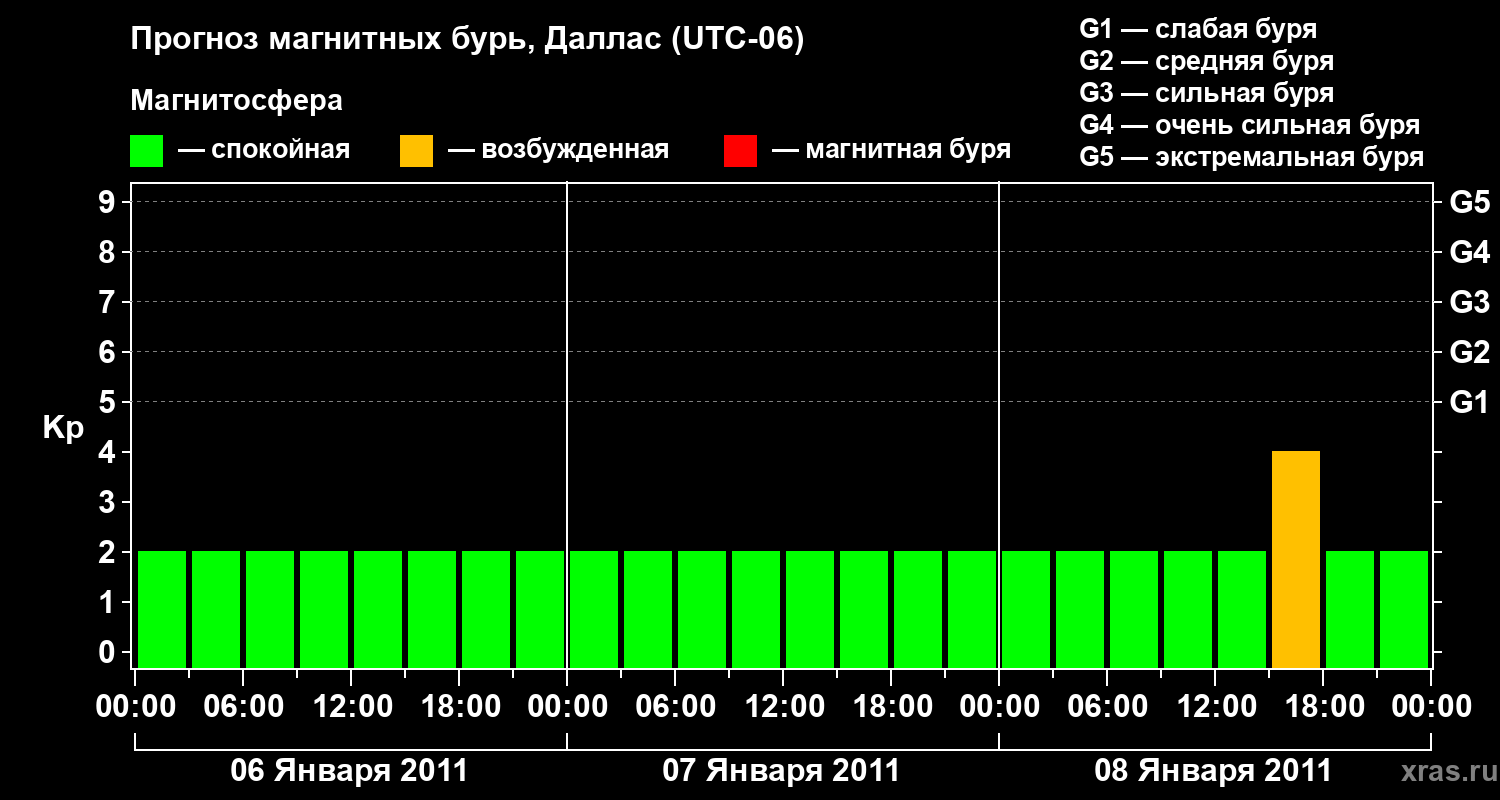This screenshot has width=1500, height=800.
Task: Click the '— спокойная' legend label
Action: [264, 150]
